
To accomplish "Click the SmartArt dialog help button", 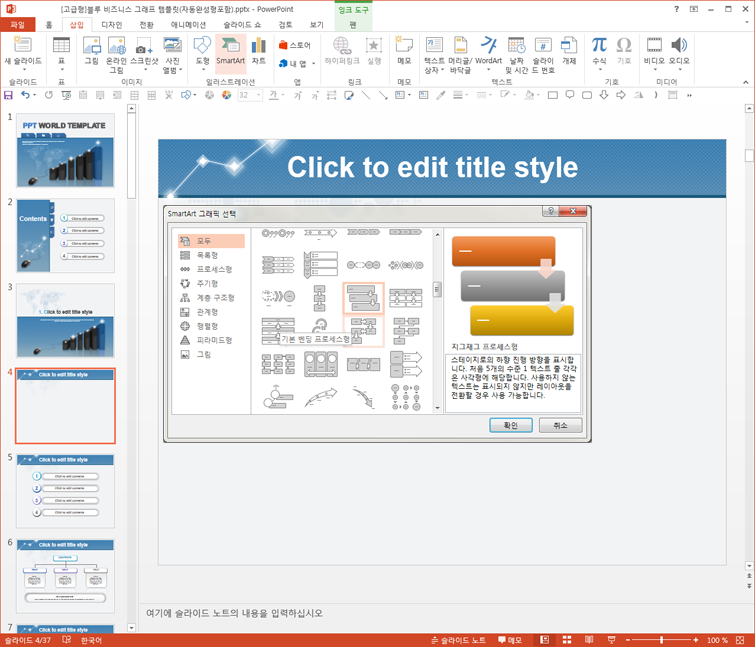I will (x=551, y=211).
